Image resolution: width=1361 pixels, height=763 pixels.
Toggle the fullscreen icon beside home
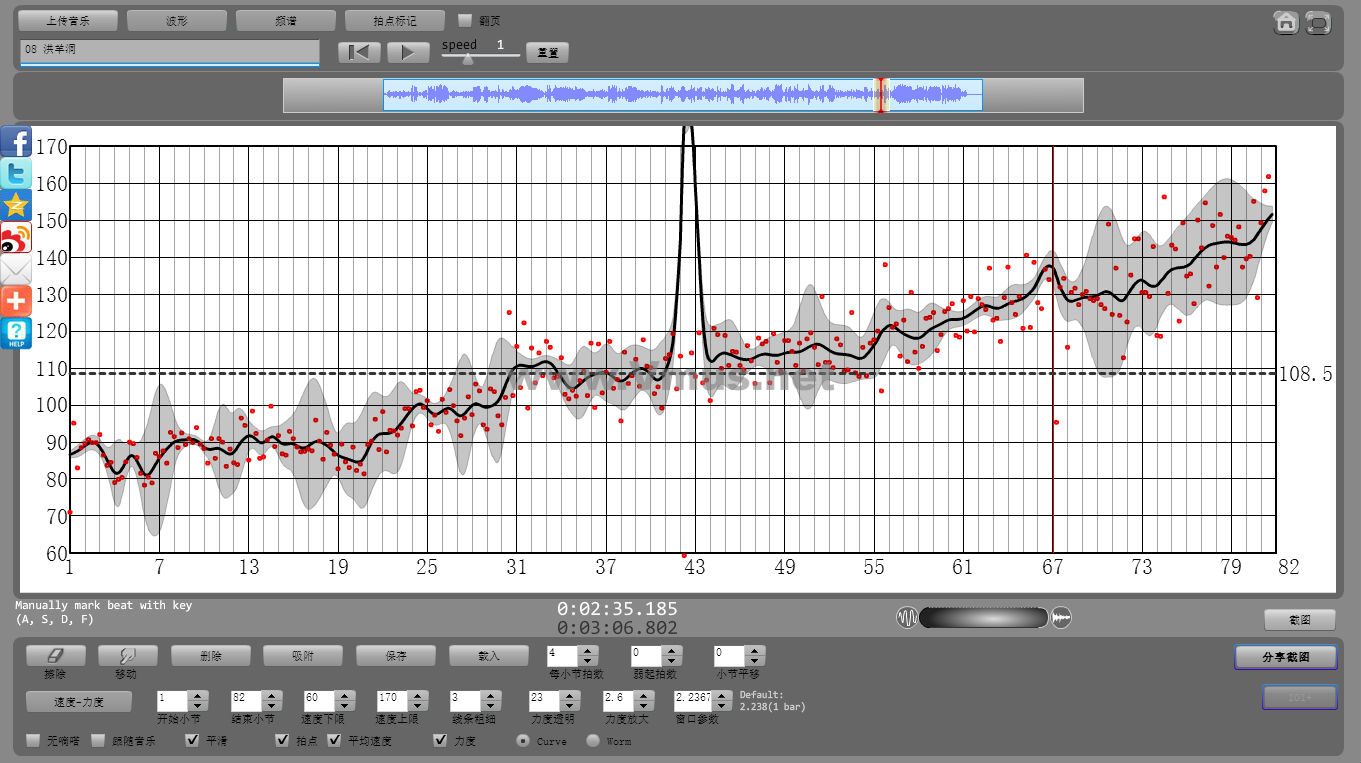coord(1318,22)
